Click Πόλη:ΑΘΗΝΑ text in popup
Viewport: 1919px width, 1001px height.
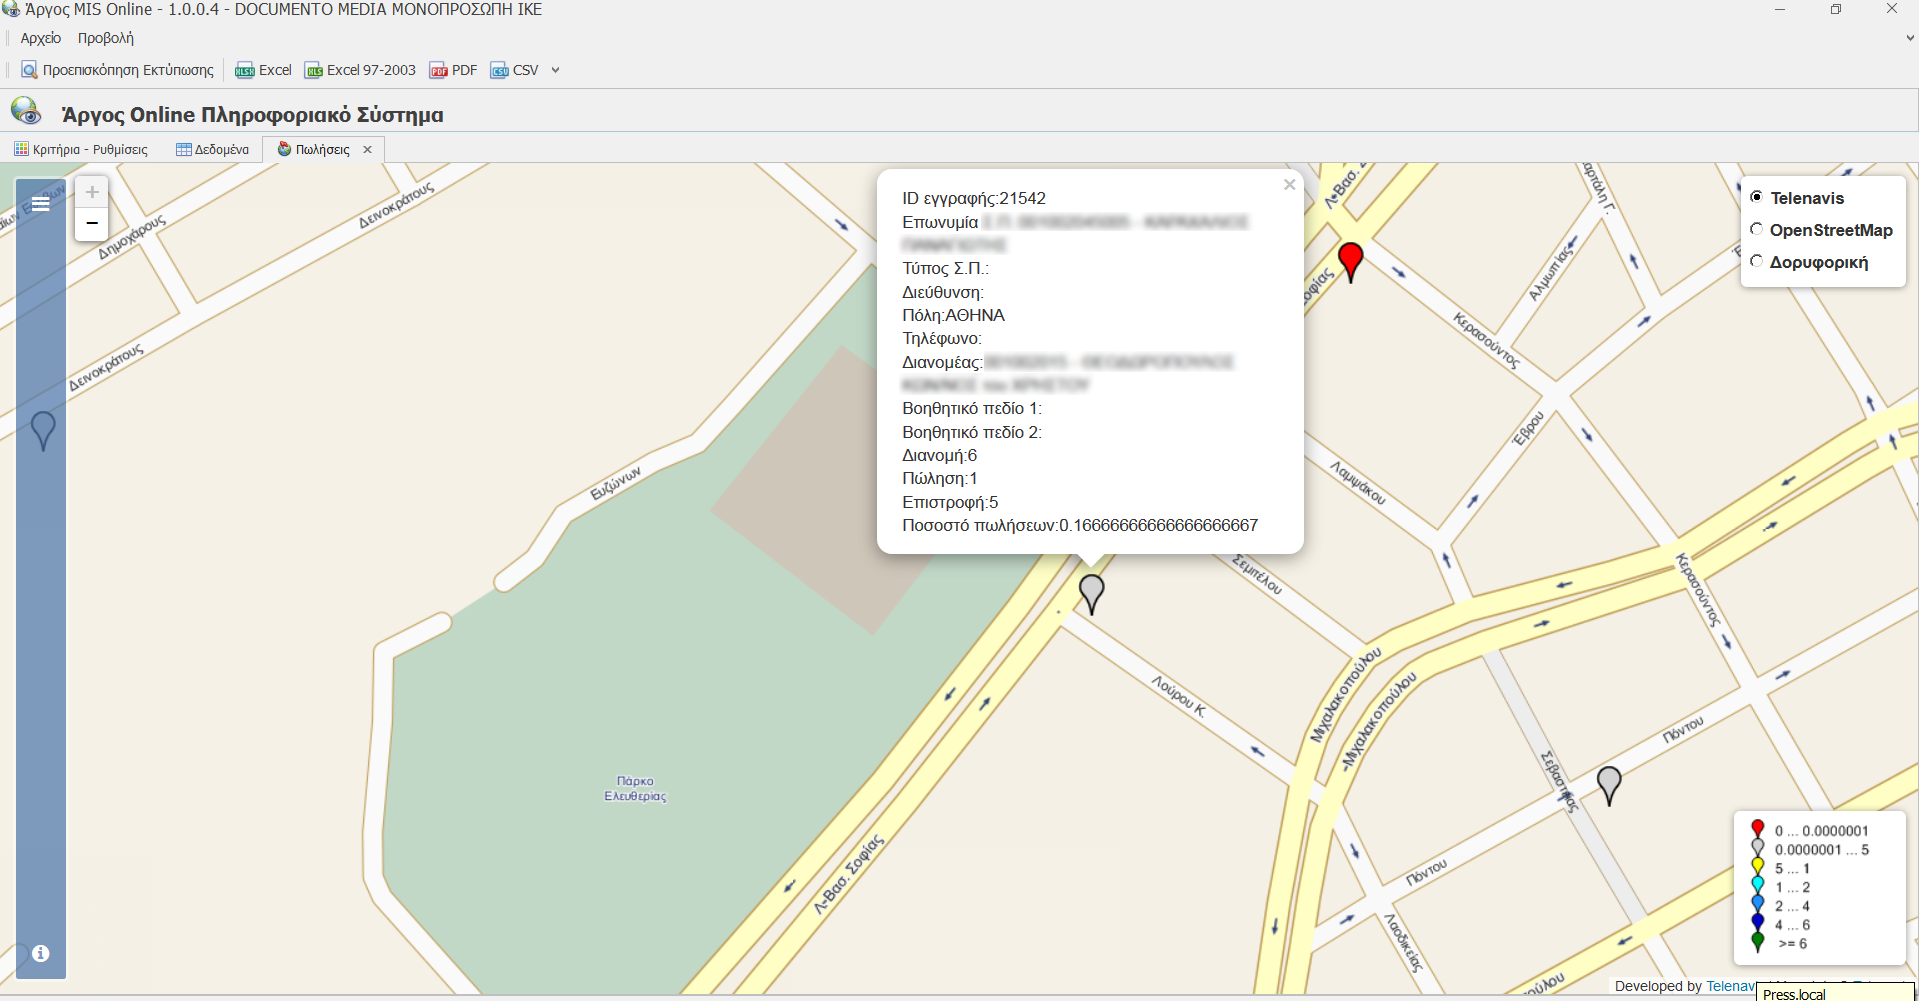point(953,315)
